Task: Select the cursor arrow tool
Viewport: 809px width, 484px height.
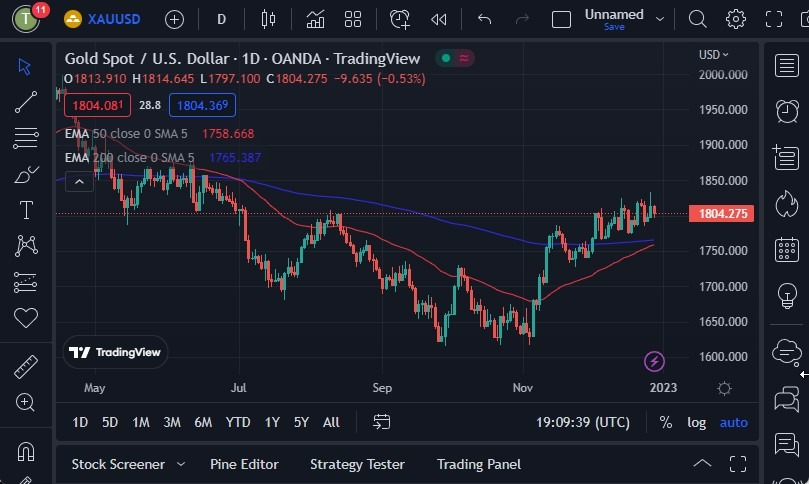Action: pos(25,67)
